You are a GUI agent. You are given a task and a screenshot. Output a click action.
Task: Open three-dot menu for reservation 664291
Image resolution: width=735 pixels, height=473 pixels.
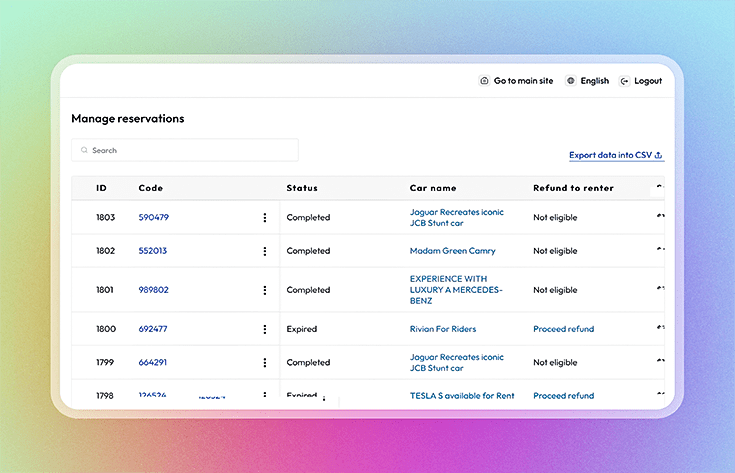(x=265, y=362)
